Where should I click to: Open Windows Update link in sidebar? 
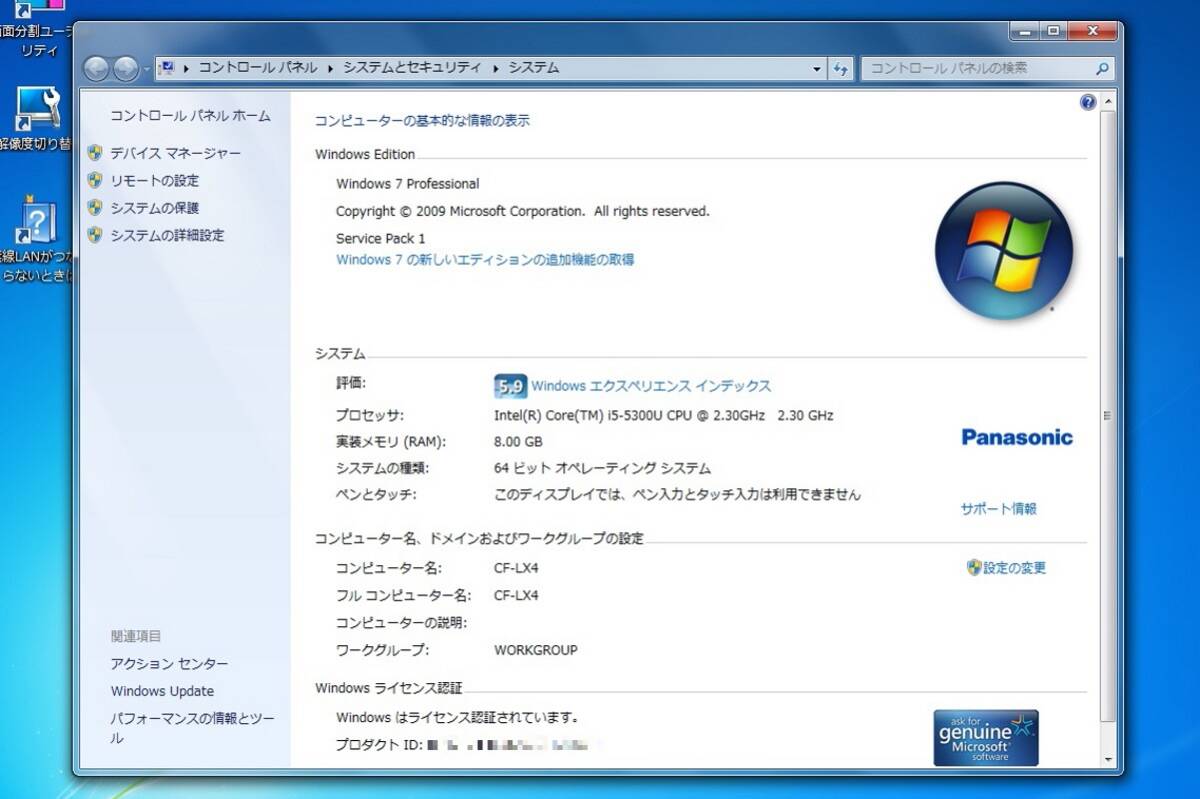tap(162, 691)
